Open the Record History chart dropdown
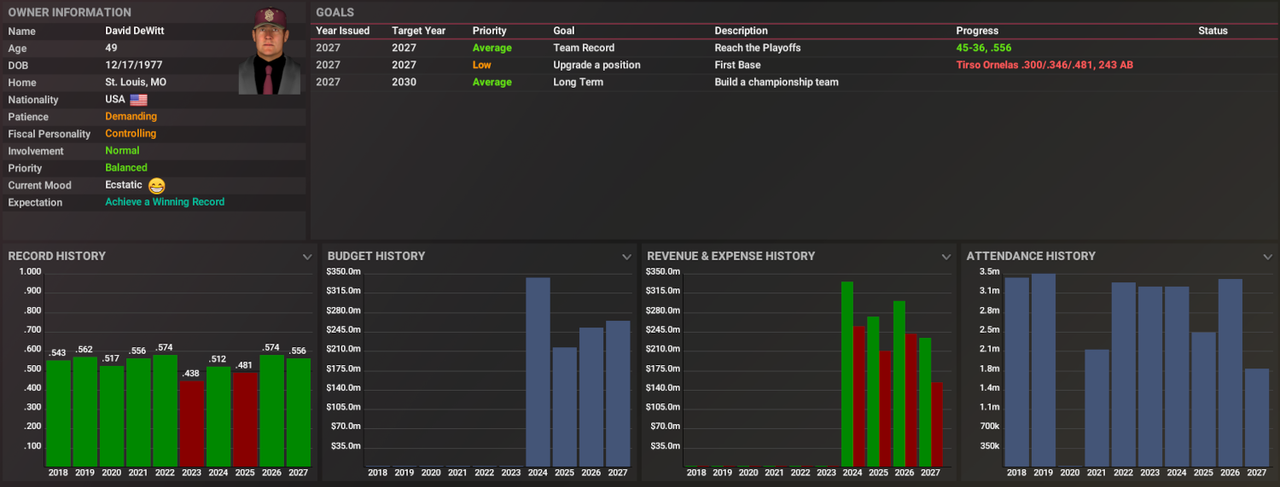Viewport: 1280px width, 487px height. [307, 257]
